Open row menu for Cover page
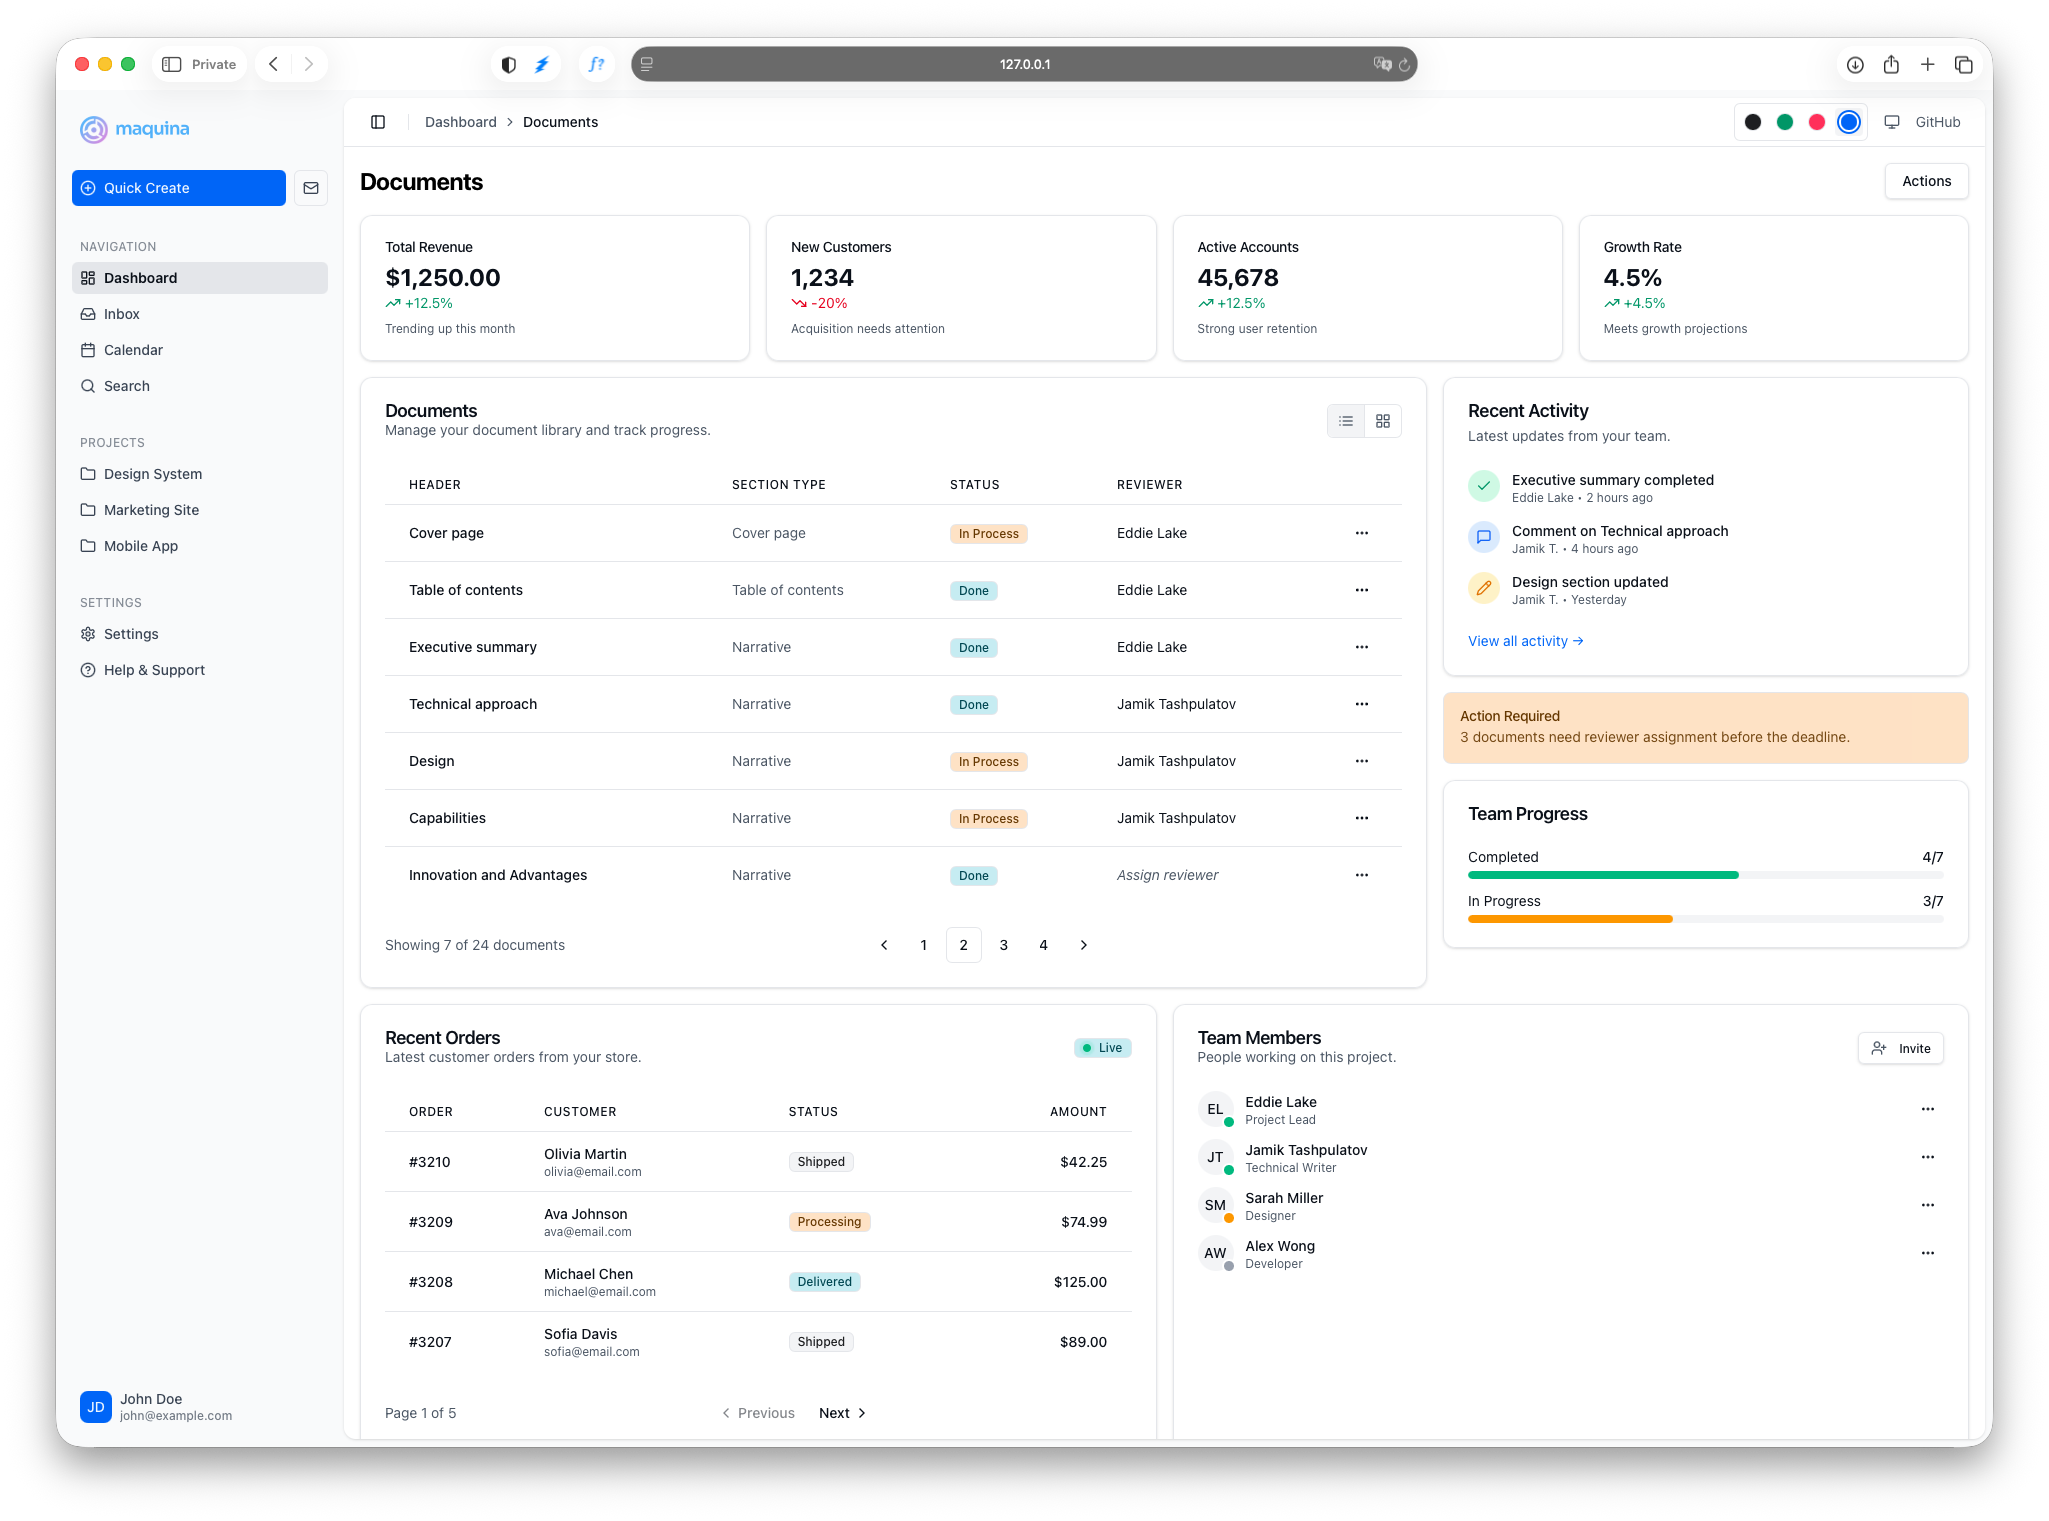The width and height of the screenshot is (2049, 1521). [1361, 533]
